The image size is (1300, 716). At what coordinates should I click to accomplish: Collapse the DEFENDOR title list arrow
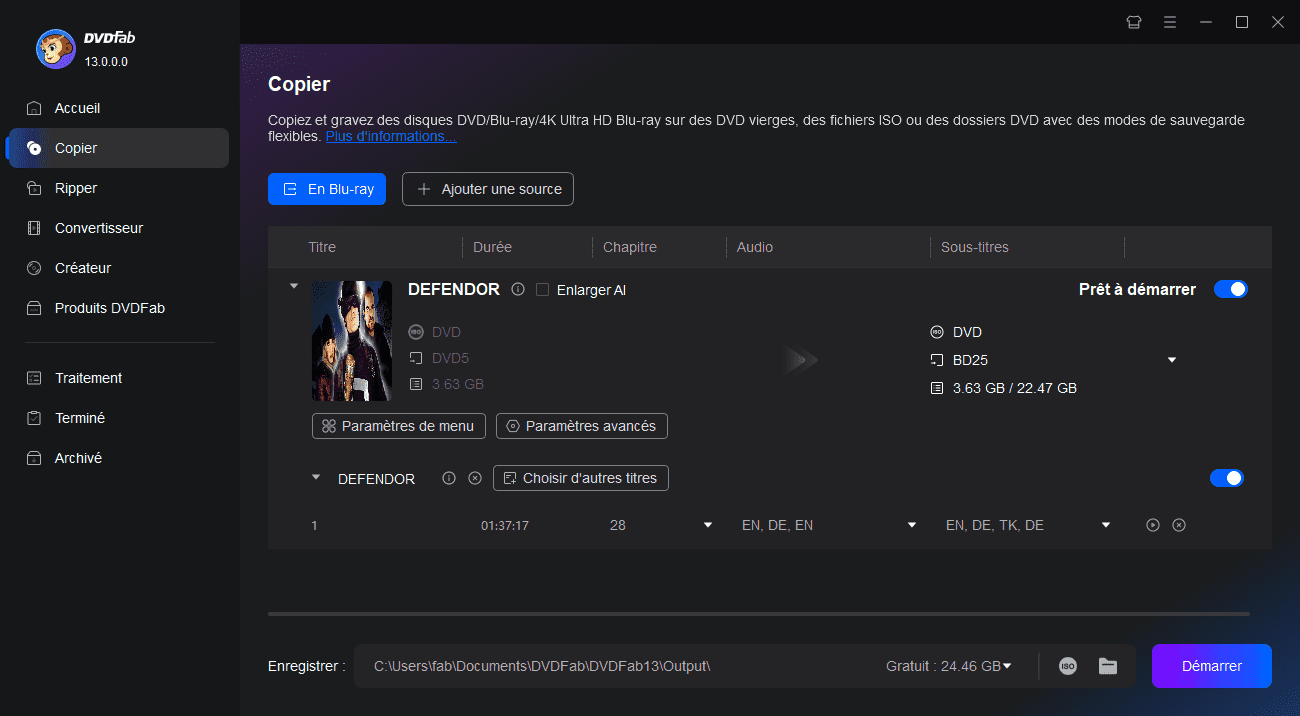pyautogui.click(x=316, y=477)
